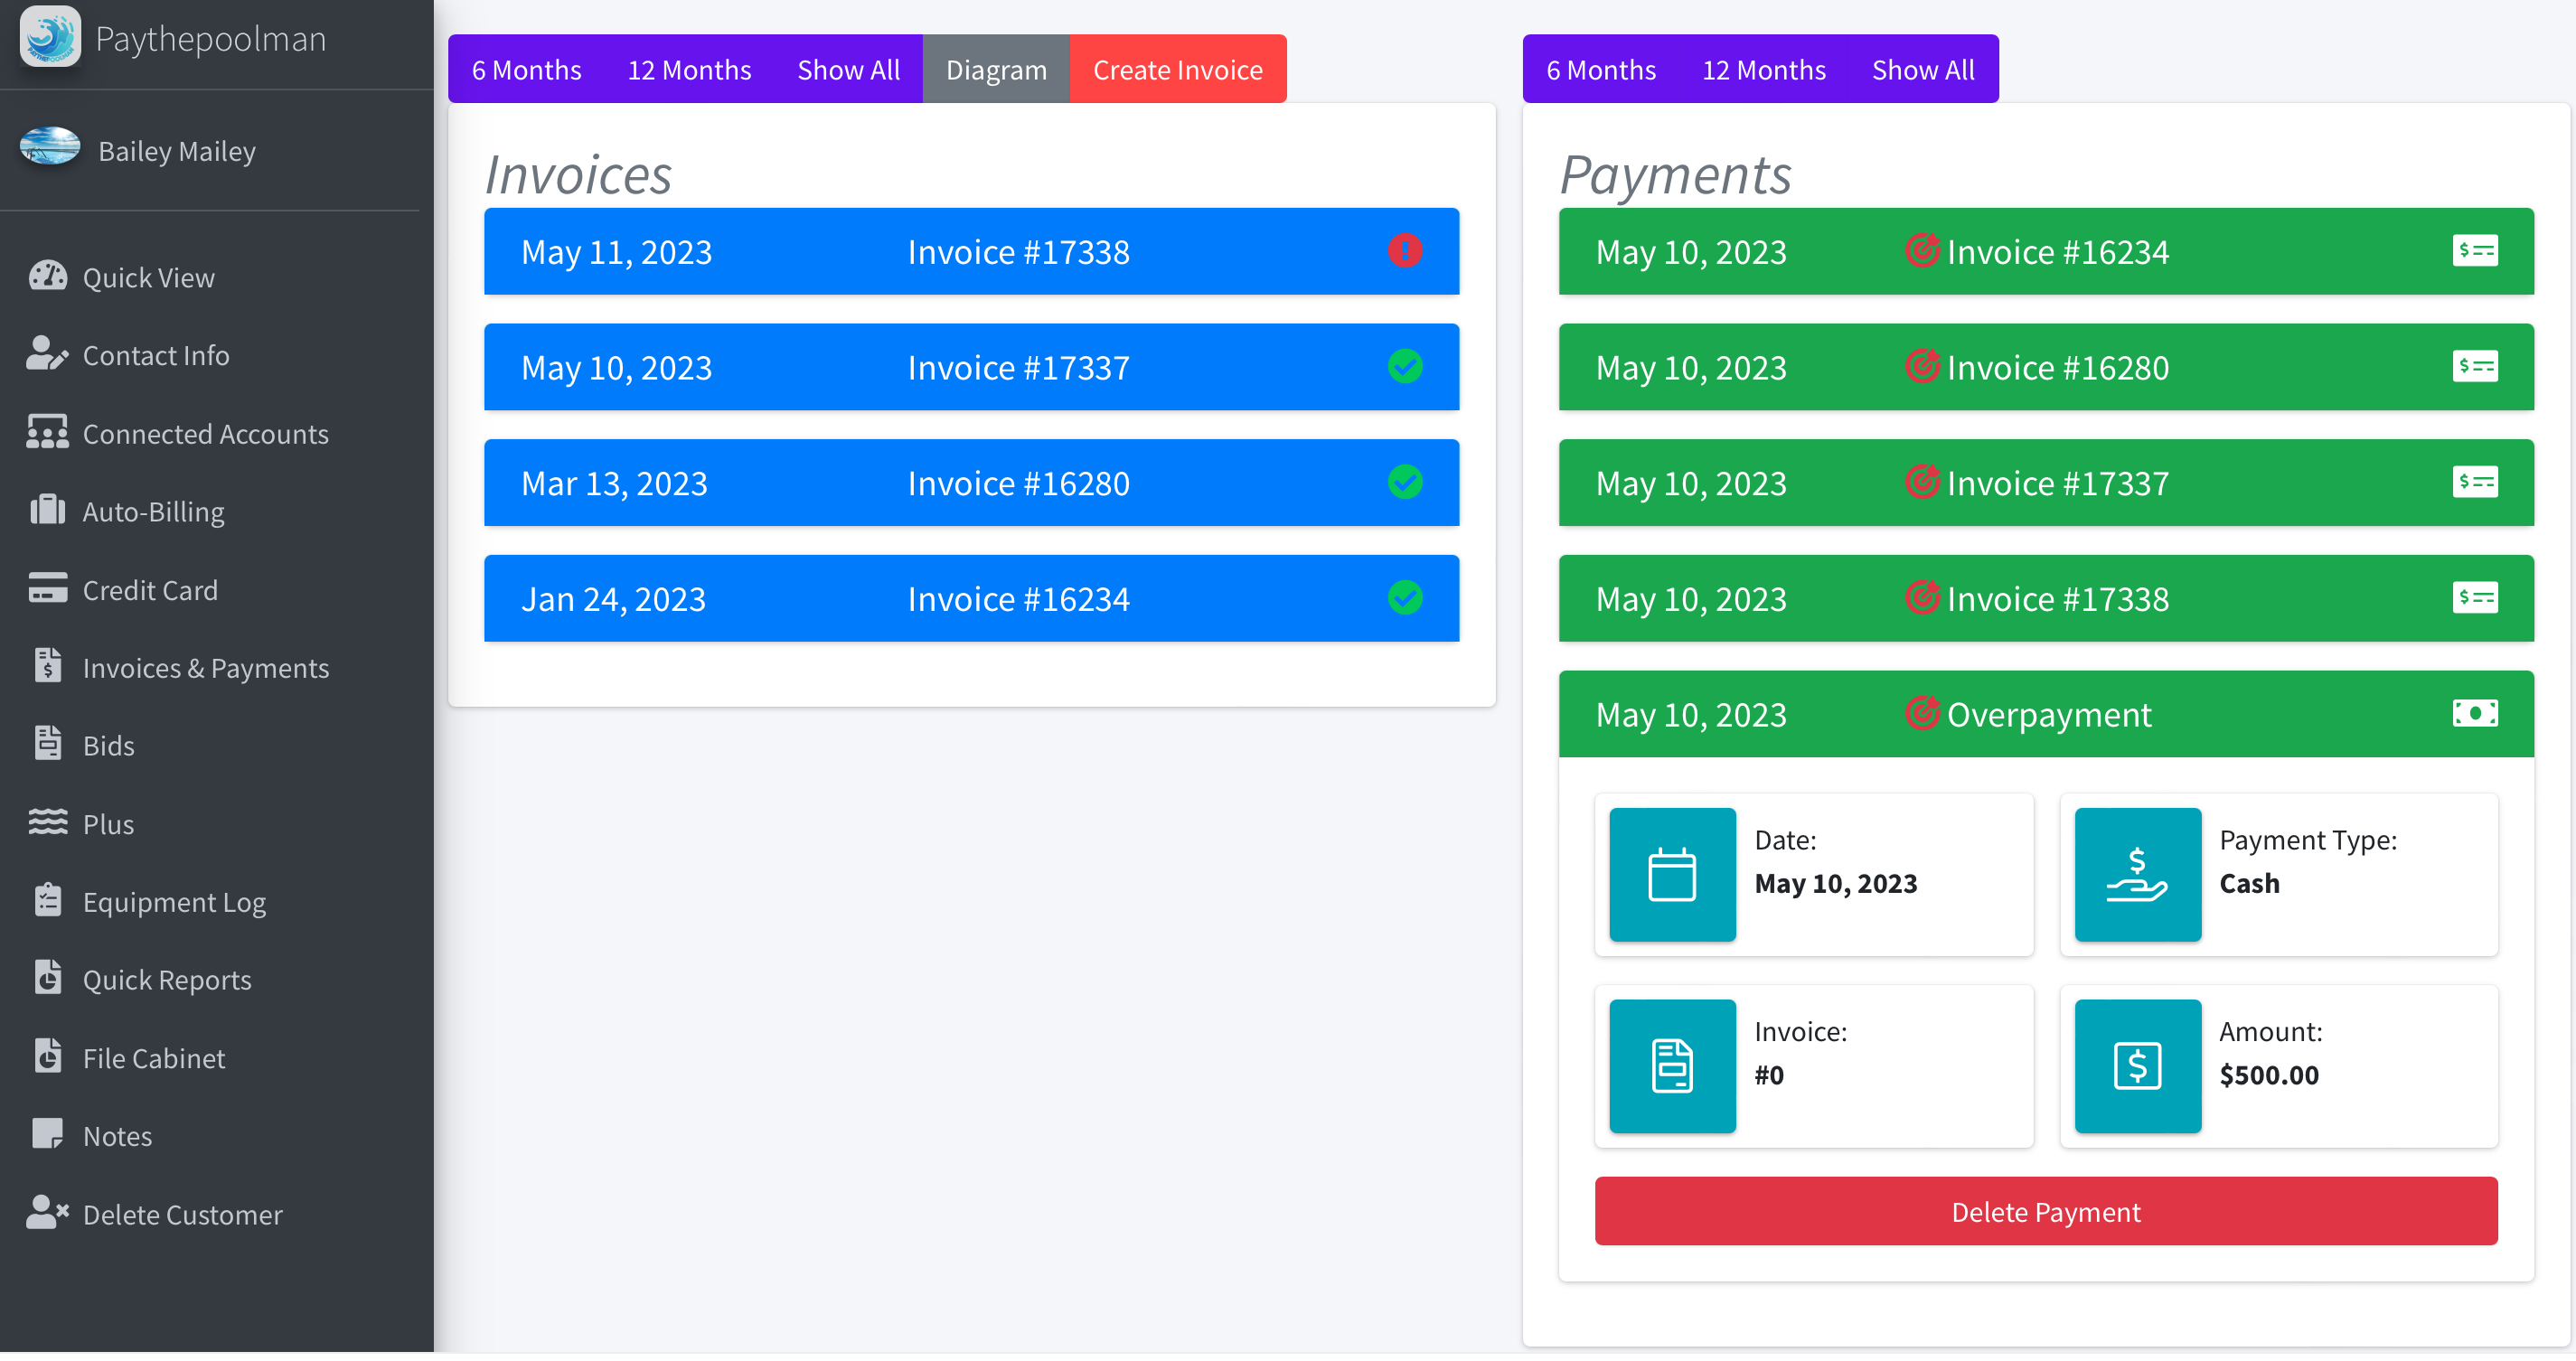2576x1361 pixels.
Task: Open the Diagram view button
Action: 995,69
